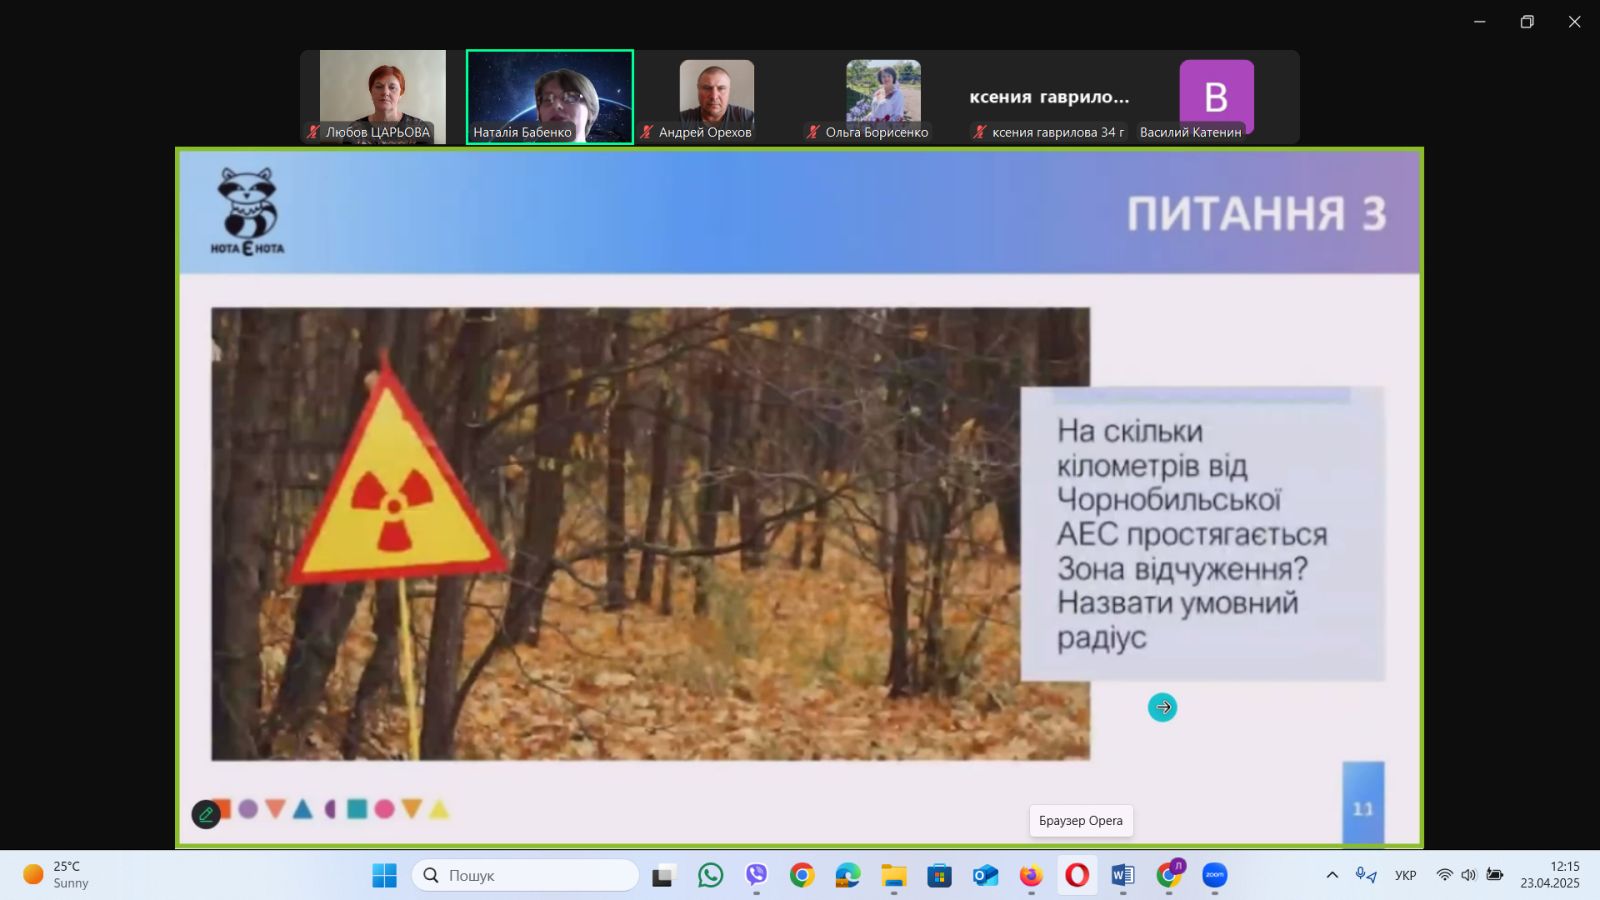The image size is (1600, 900).
Task: Open the Windows Start menu
Action: pos(384,875)
